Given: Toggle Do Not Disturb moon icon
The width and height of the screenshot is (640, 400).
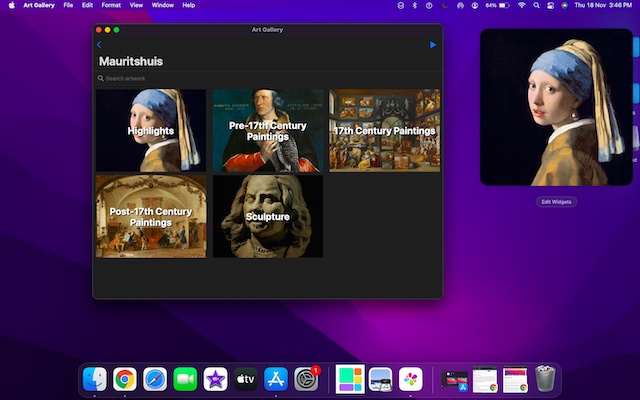Looking at the screenshot, I should pos(444,5).
